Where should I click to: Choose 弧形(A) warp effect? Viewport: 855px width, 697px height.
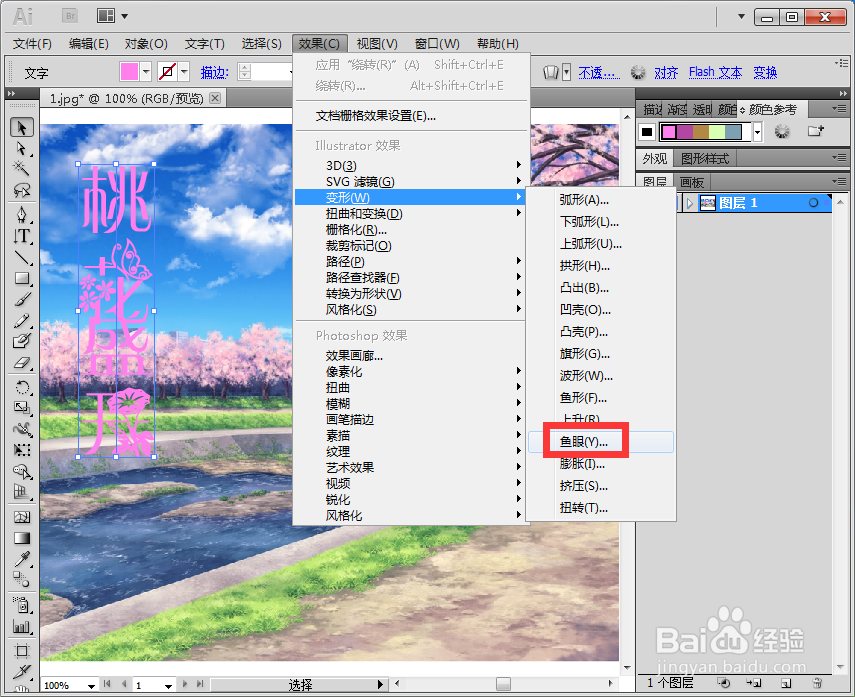[x=601, y=200]
